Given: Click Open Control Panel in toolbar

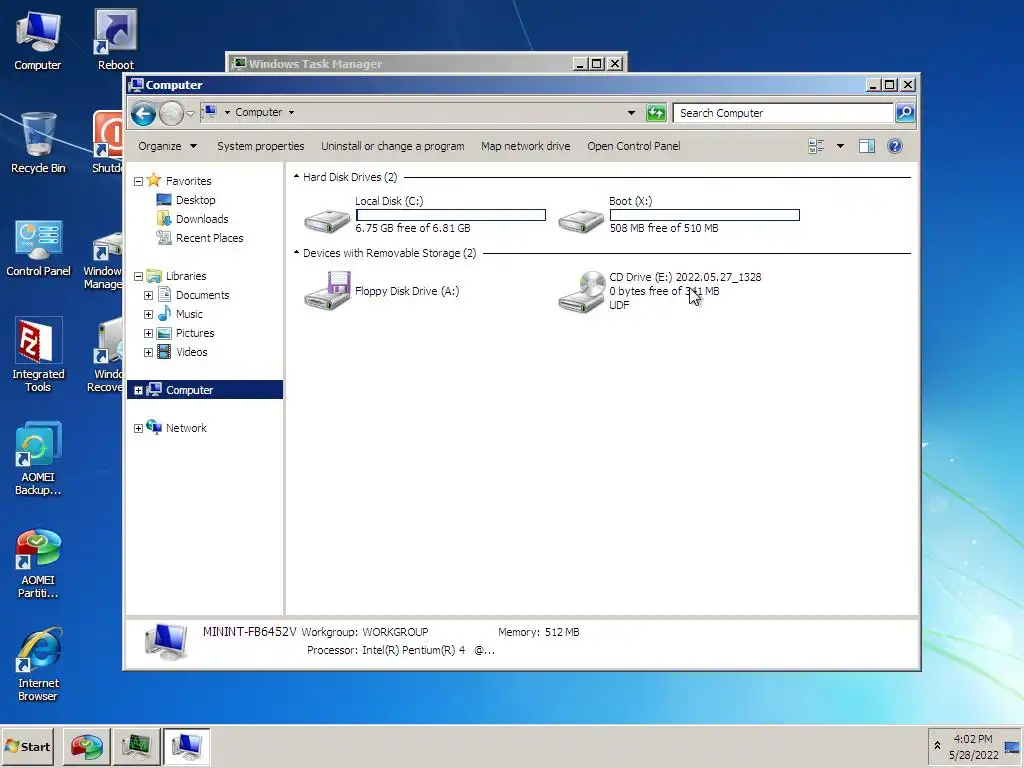Looking at the screenshot, I should tap(633, 146).
